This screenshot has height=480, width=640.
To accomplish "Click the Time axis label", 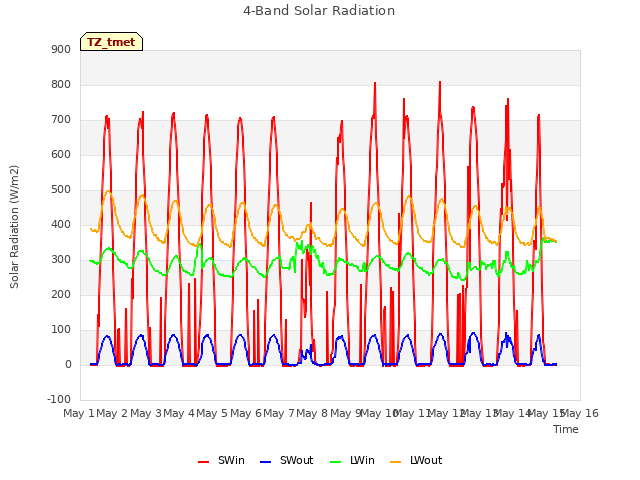I will [566, 429].
